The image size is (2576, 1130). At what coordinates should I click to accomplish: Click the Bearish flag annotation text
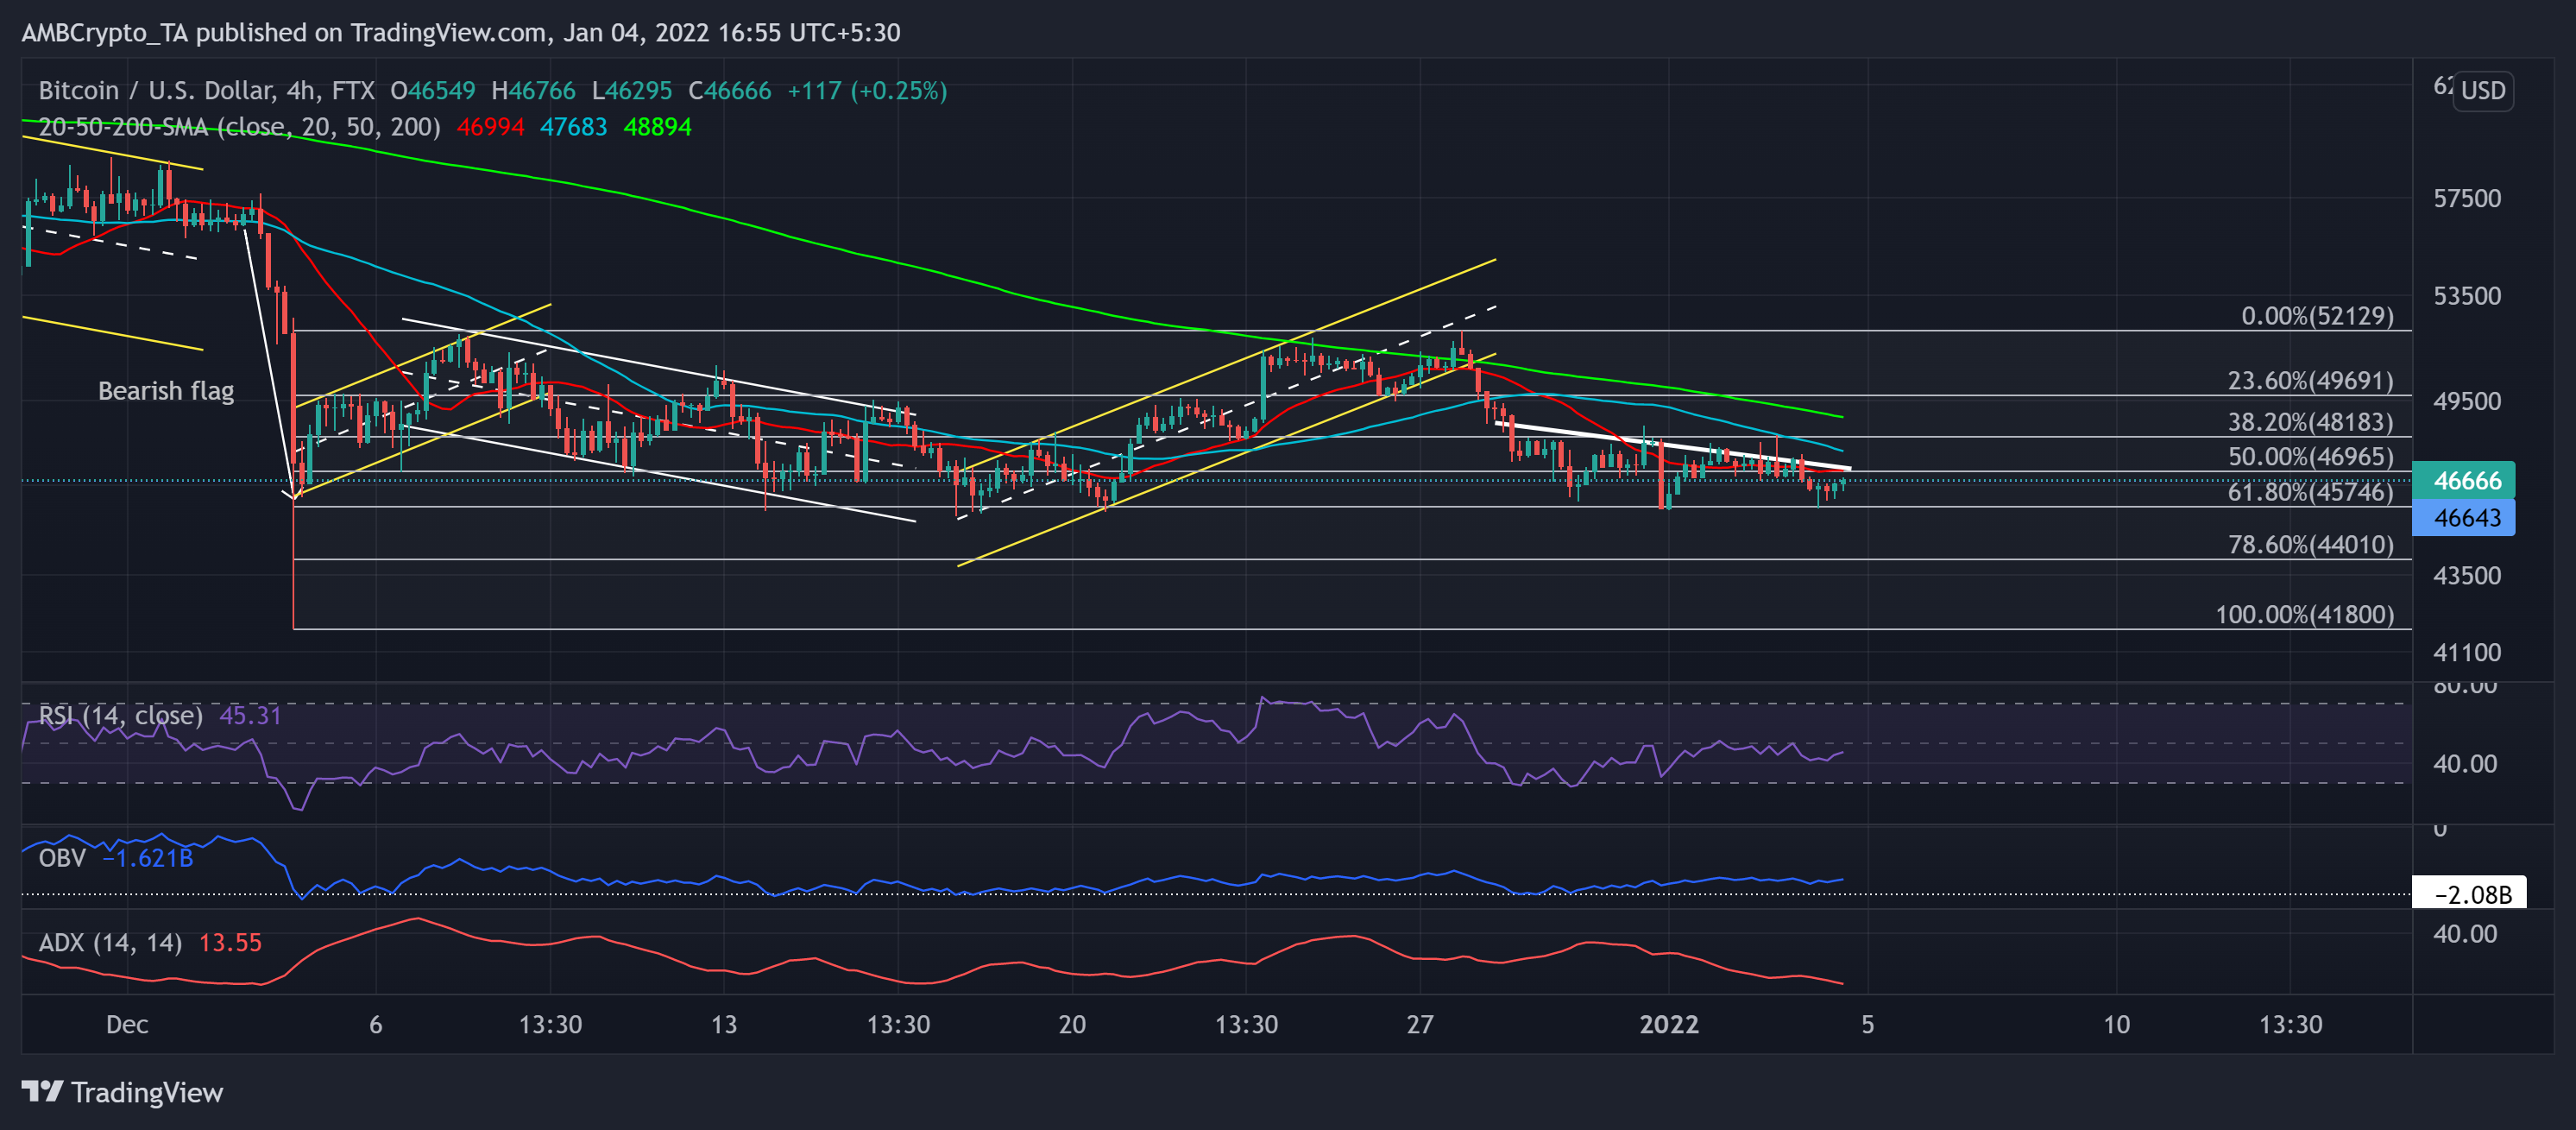[x=166, y=391]
